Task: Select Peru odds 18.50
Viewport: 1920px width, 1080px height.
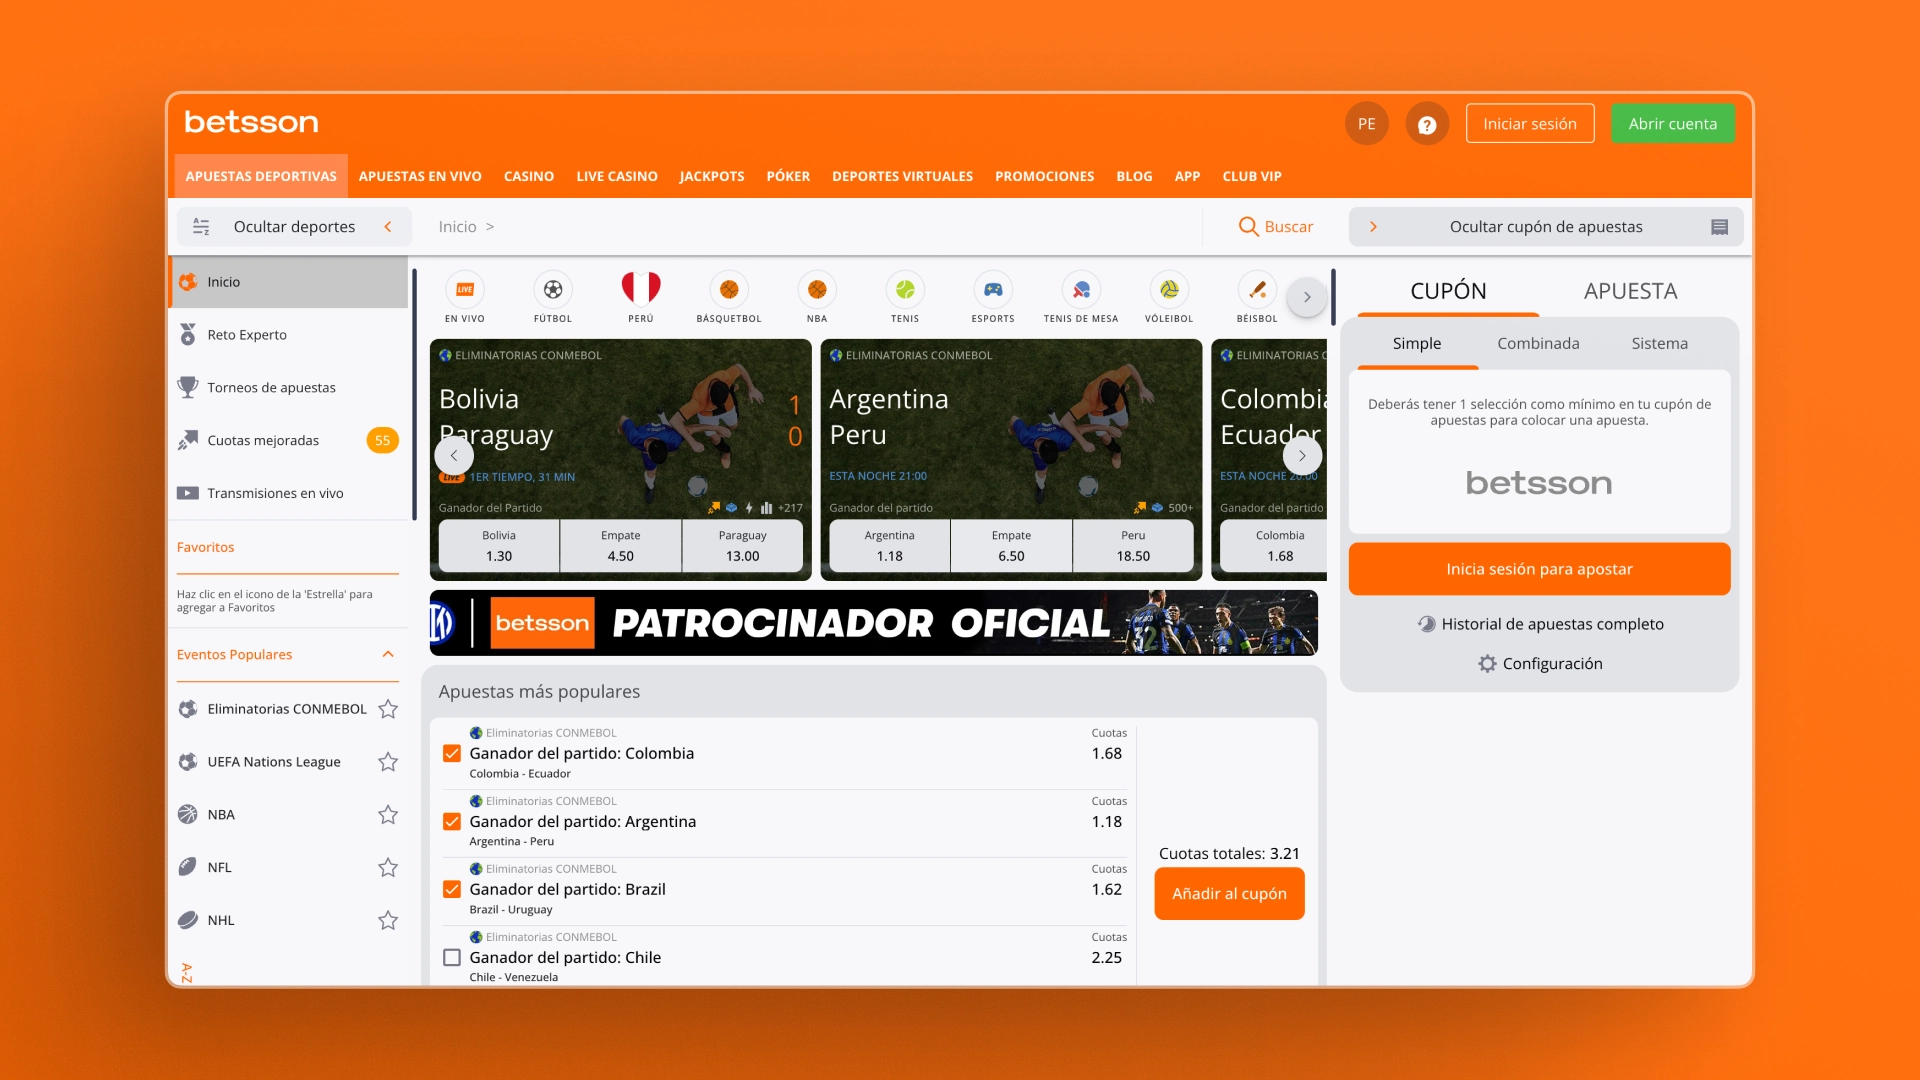Action: pyautogui.click(x=1133, y=546)
